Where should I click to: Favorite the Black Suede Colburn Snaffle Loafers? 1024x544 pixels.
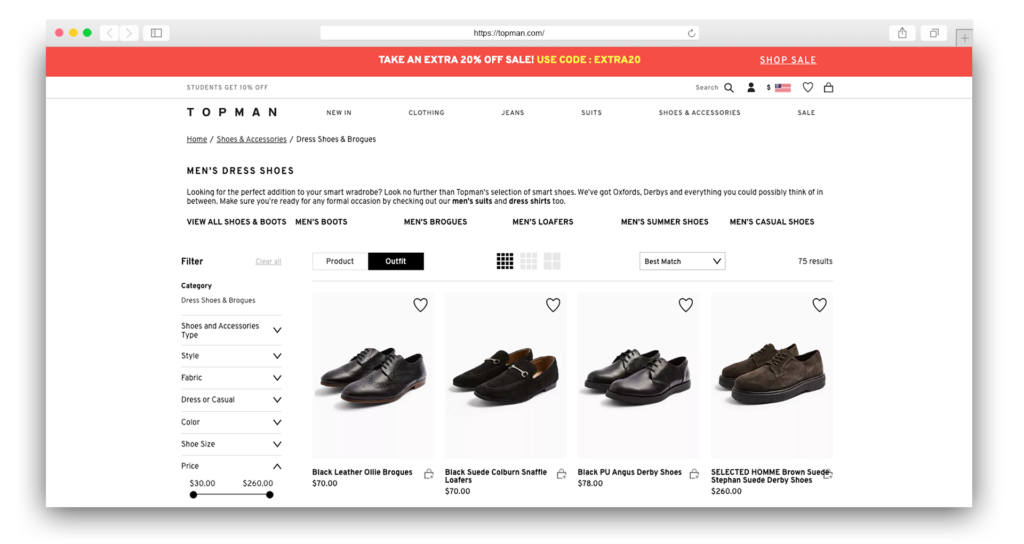tap(553, 305)
